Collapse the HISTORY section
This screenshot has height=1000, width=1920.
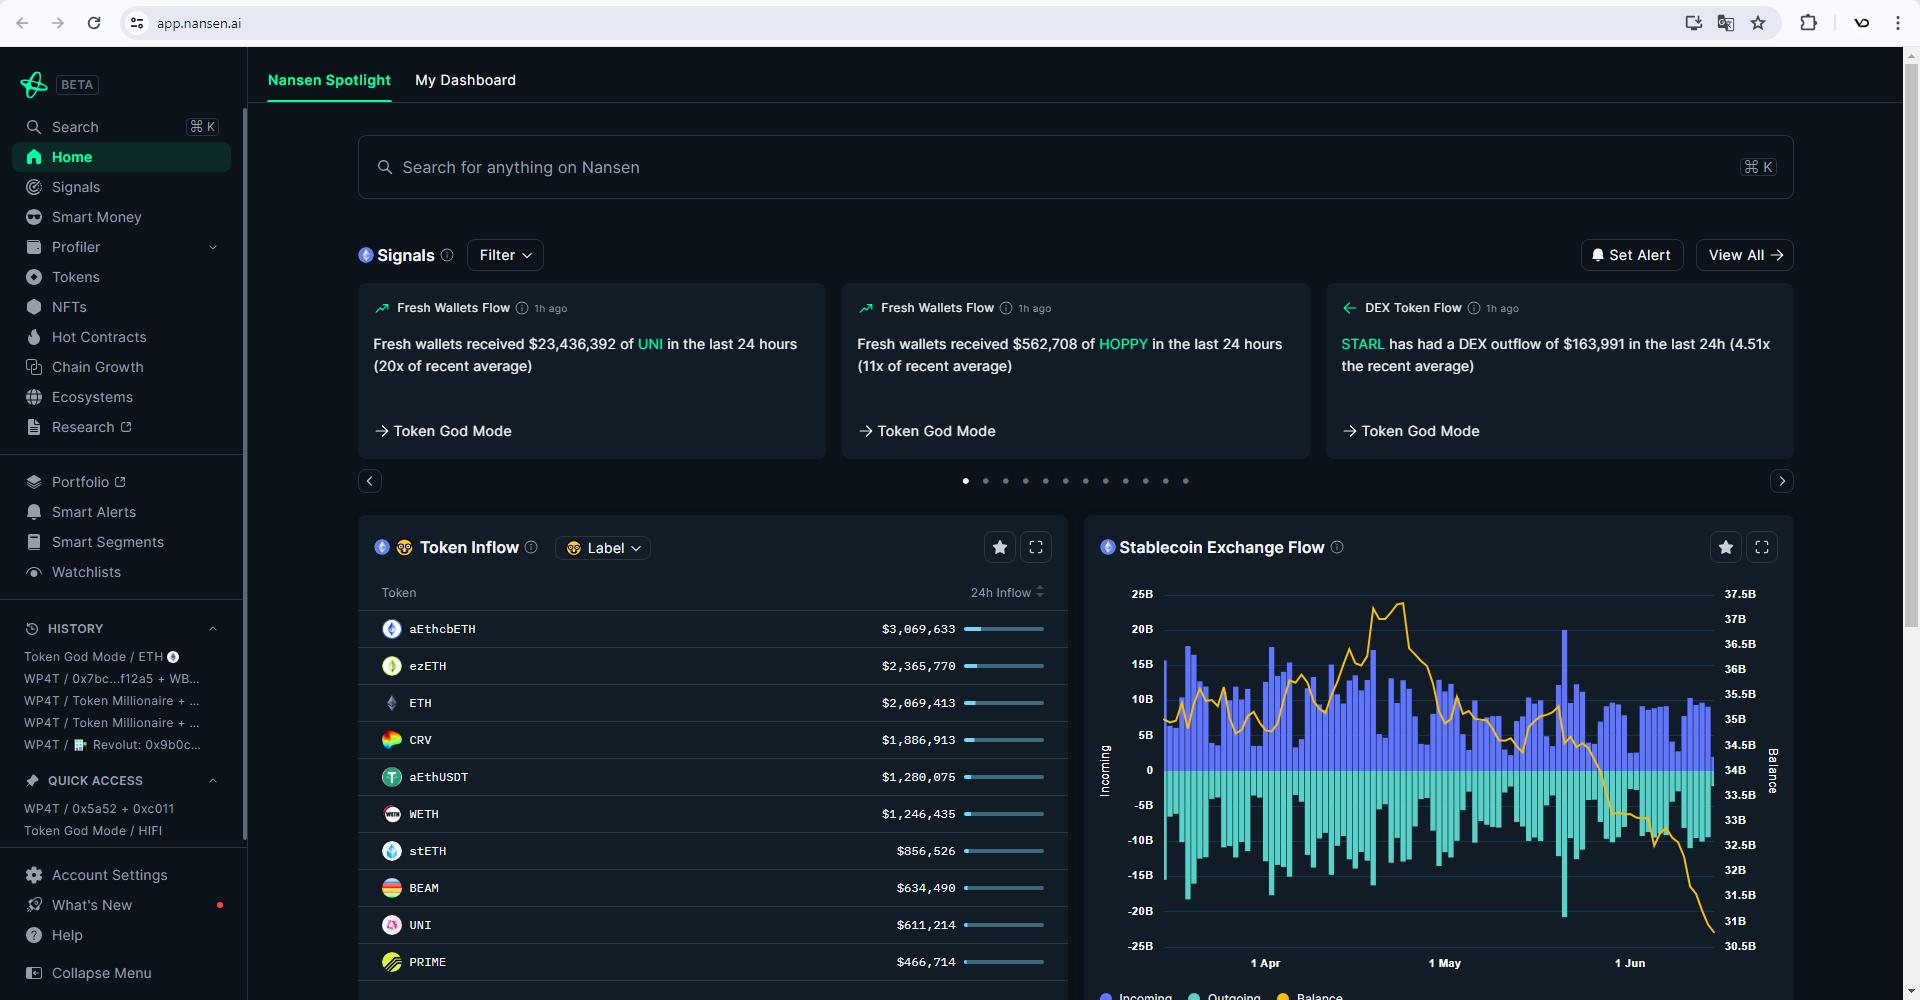[213, 629]
